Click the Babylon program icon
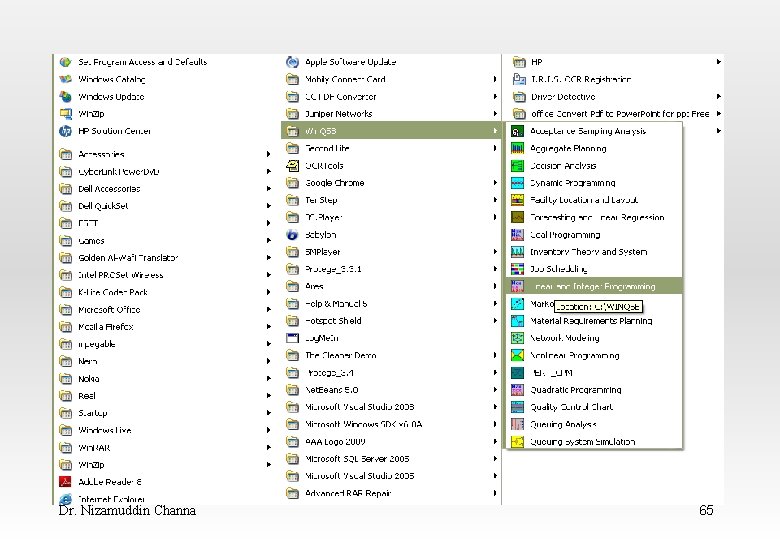This screenshot has height=540, width=780. [292, 235]
